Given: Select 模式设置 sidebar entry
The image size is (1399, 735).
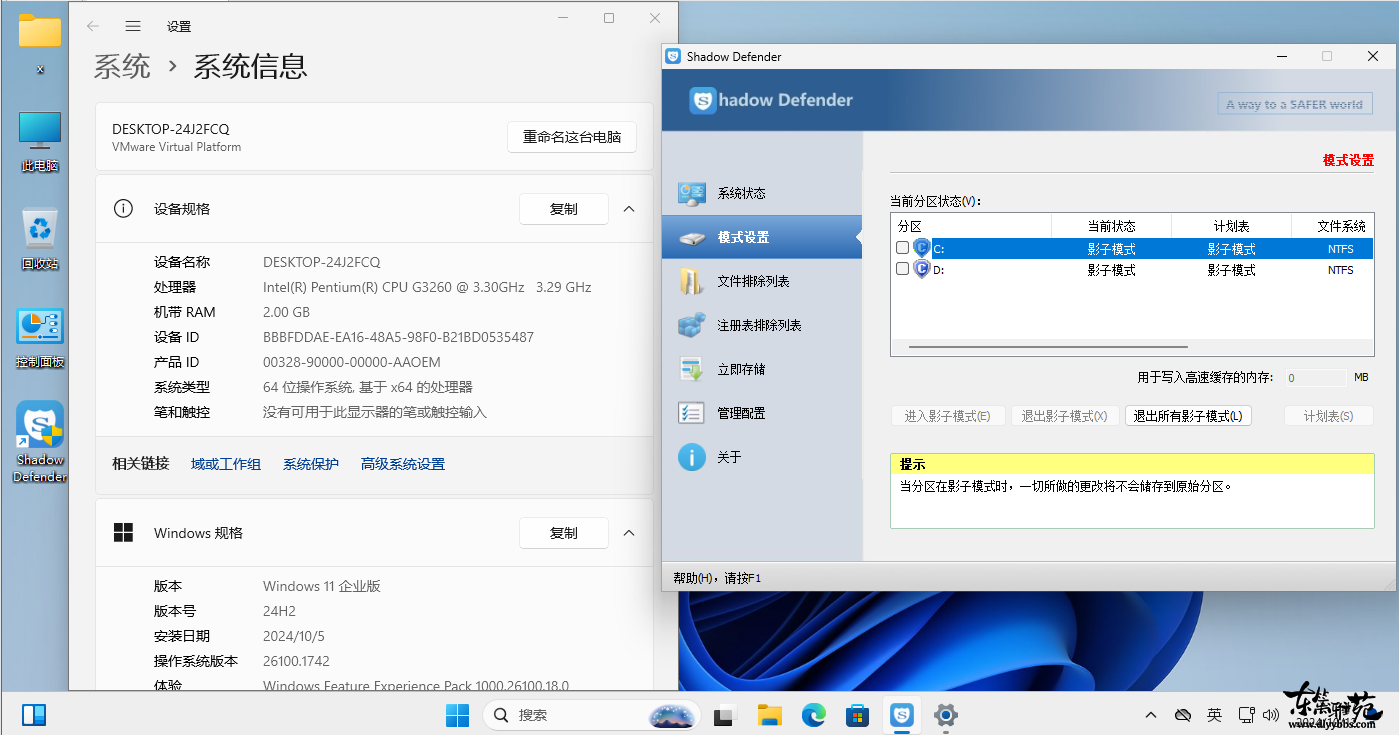Looking at the screenshot, I should (x=762, y=237).
